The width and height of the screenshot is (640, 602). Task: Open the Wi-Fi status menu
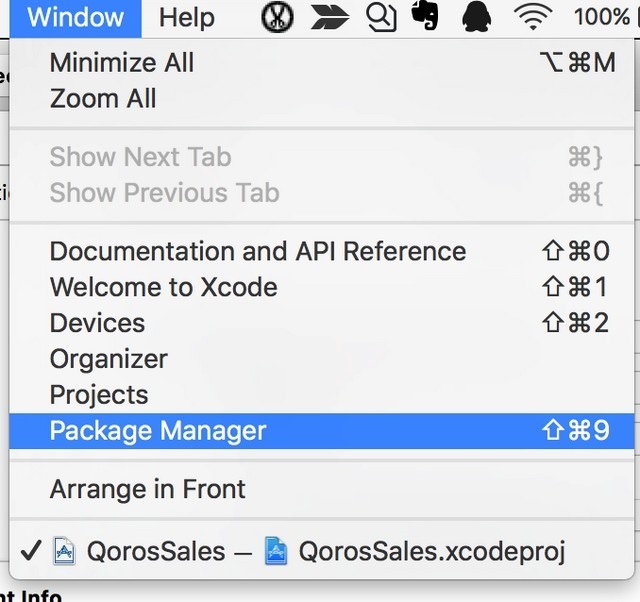pyautogui.click(x=534, y=16)
